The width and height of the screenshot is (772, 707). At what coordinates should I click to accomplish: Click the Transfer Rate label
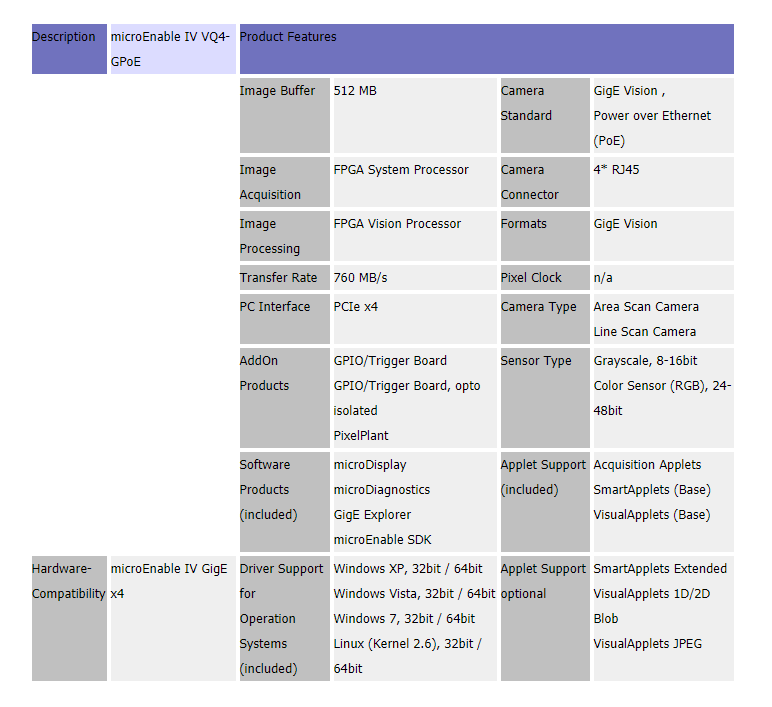(x=285, y=278)
